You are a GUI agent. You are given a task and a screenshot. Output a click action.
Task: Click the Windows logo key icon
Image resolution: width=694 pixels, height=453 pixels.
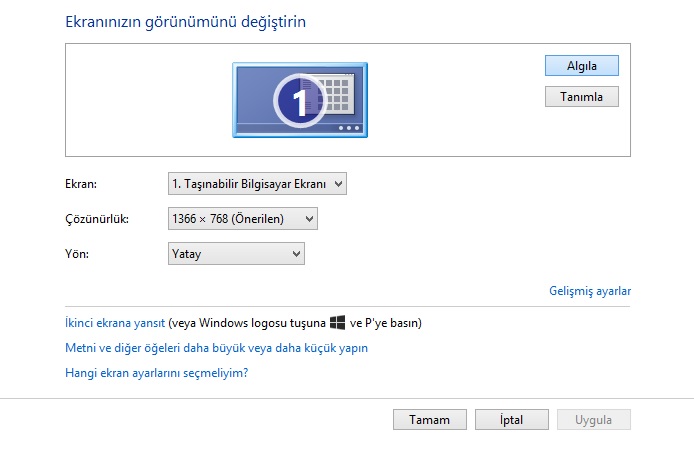point(338,322)
